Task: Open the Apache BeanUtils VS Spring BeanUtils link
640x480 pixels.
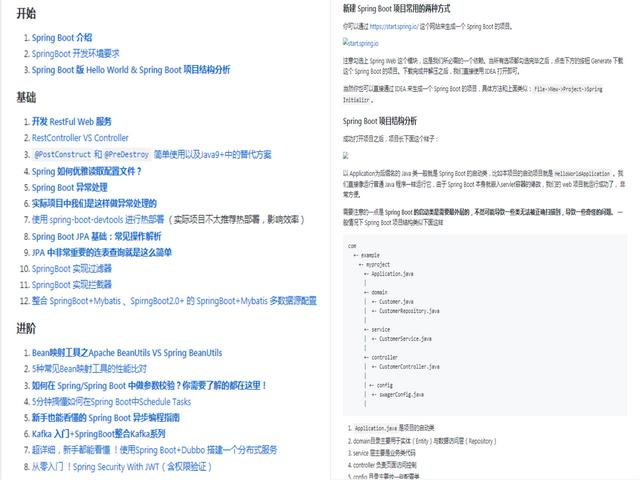Action: (127, 353)
